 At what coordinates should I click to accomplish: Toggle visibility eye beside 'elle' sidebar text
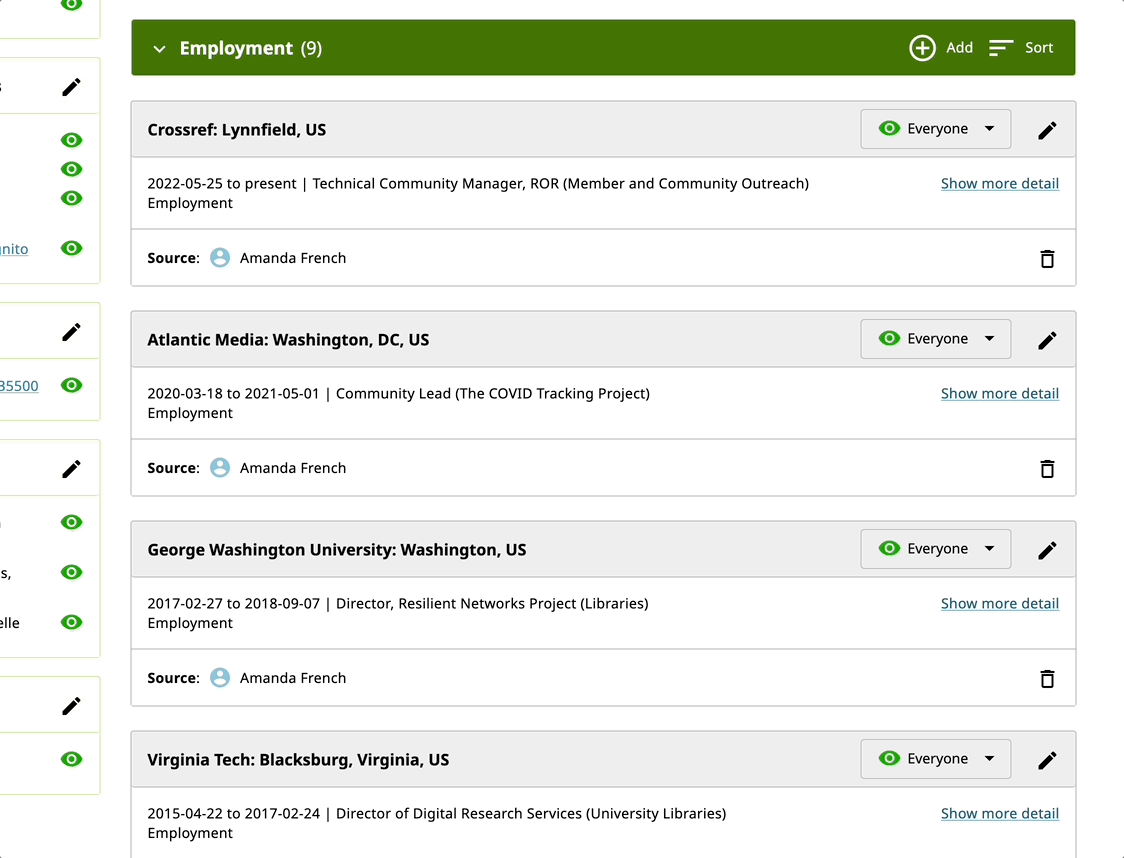point(72,622)
